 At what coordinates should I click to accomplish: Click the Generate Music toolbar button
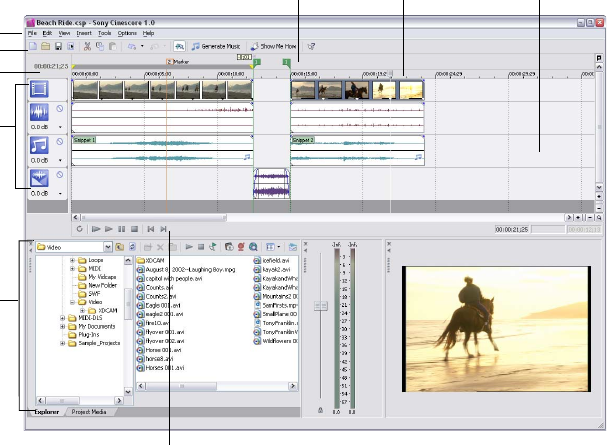(x=215, y=46)
